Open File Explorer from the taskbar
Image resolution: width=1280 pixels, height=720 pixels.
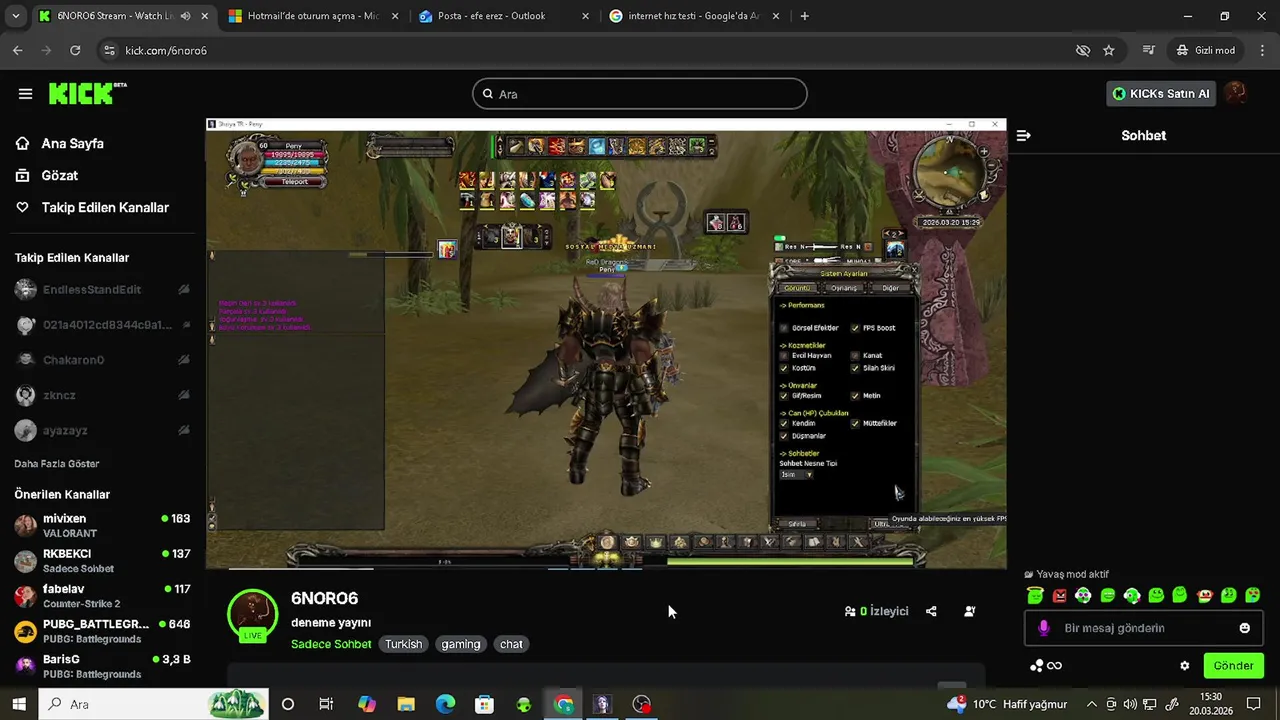point(406,704)
